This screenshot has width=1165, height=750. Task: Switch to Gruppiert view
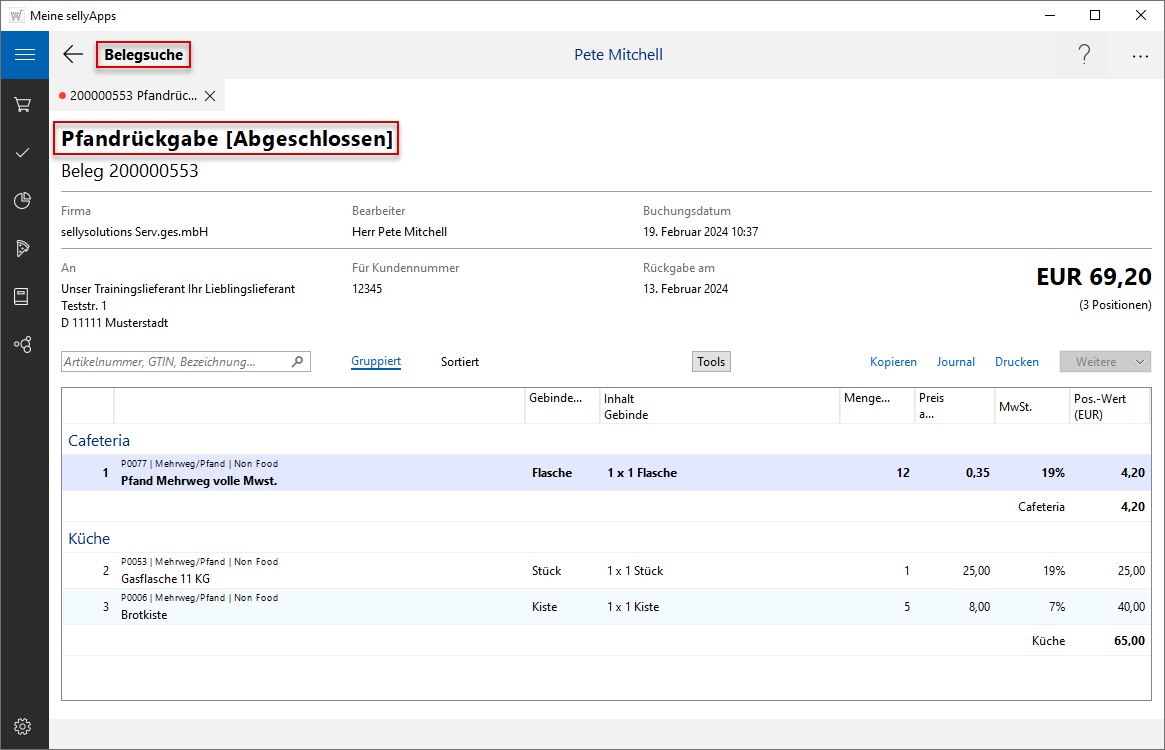(376, 362)
